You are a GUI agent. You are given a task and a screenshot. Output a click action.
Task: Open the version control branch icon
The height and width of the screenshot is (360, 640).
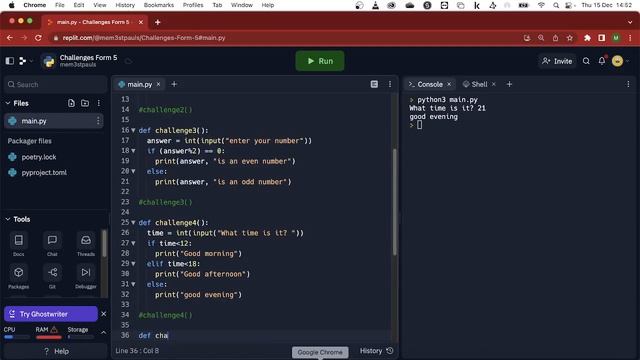(23, 61)
